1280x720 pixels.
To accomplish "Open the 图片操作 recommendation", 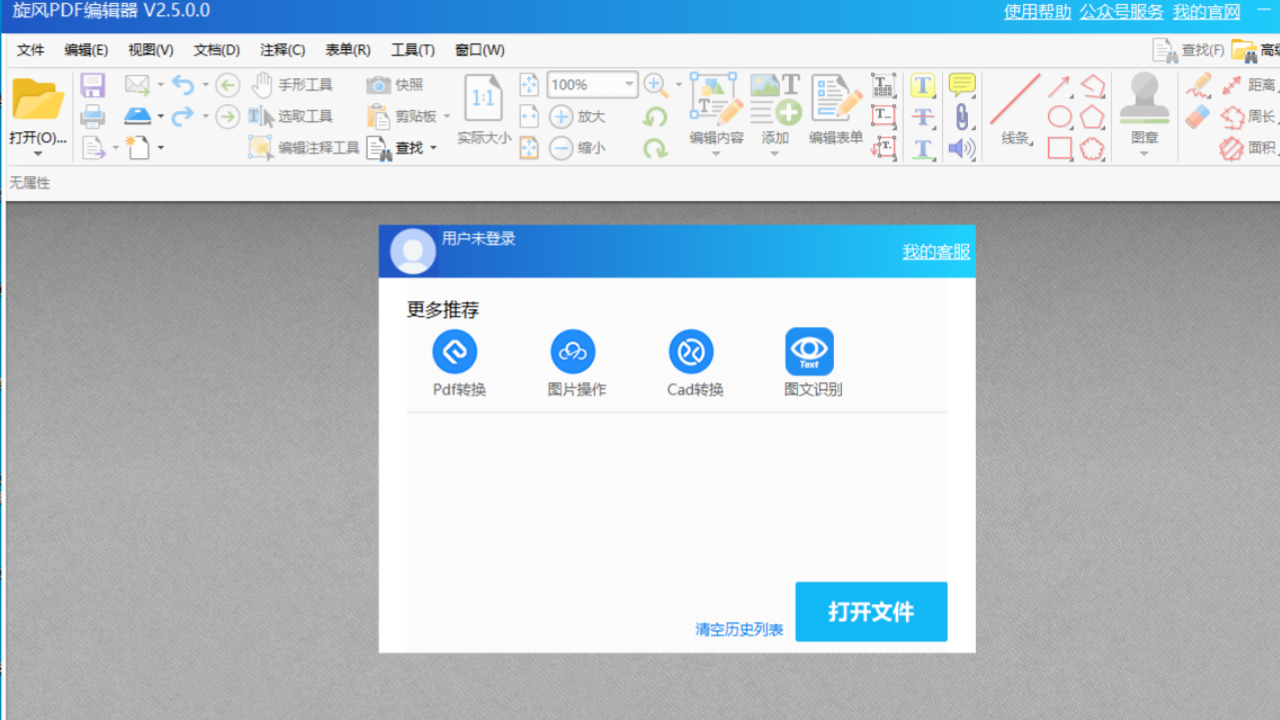I will 575,364.
